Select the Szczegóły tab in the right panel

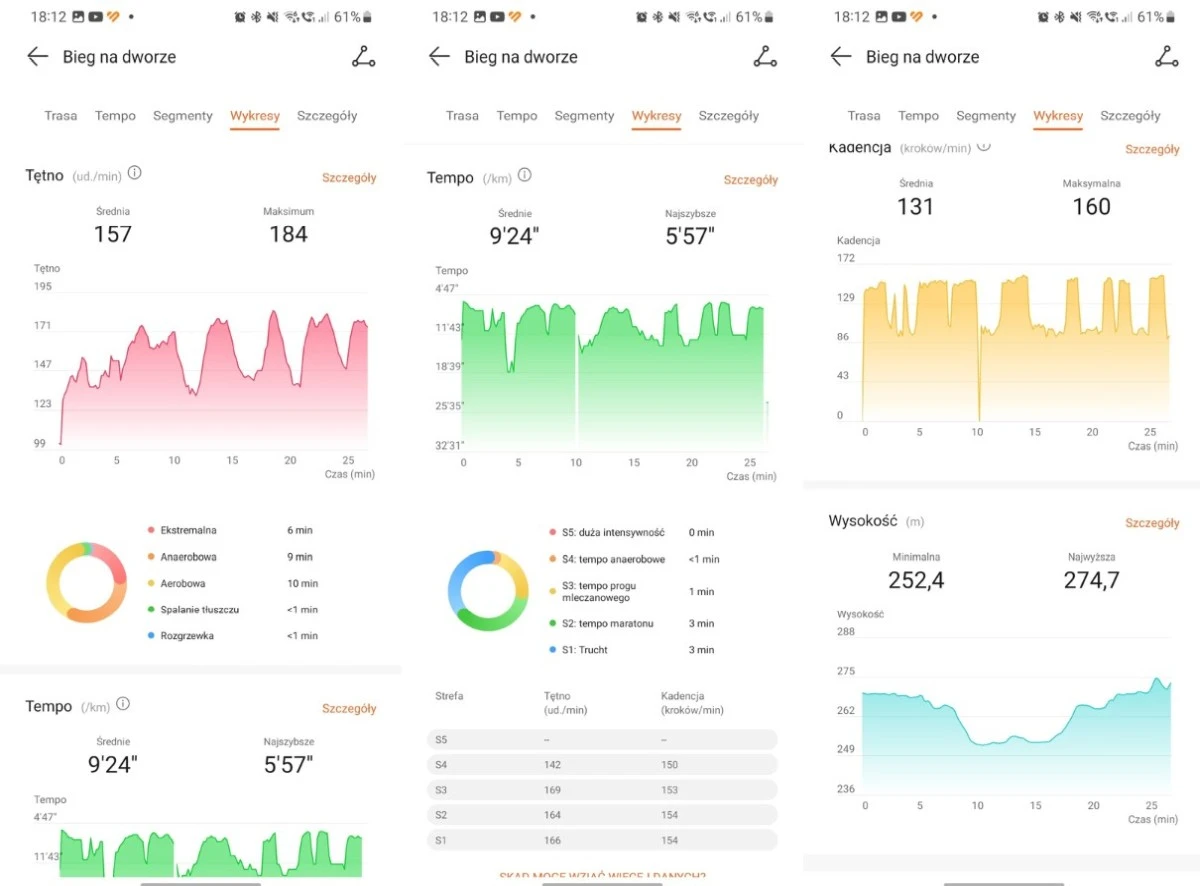point(1130,116)
